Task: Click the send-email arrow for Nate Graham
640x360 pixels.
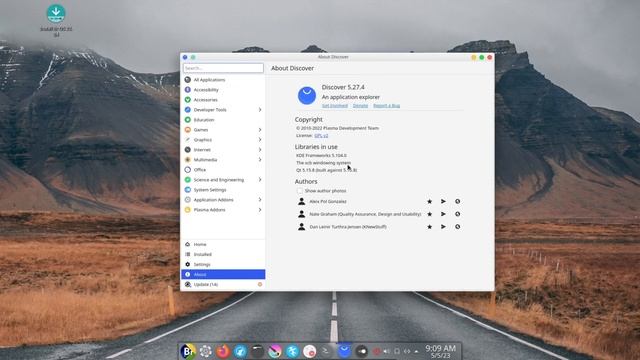Action: pos(443,214)
